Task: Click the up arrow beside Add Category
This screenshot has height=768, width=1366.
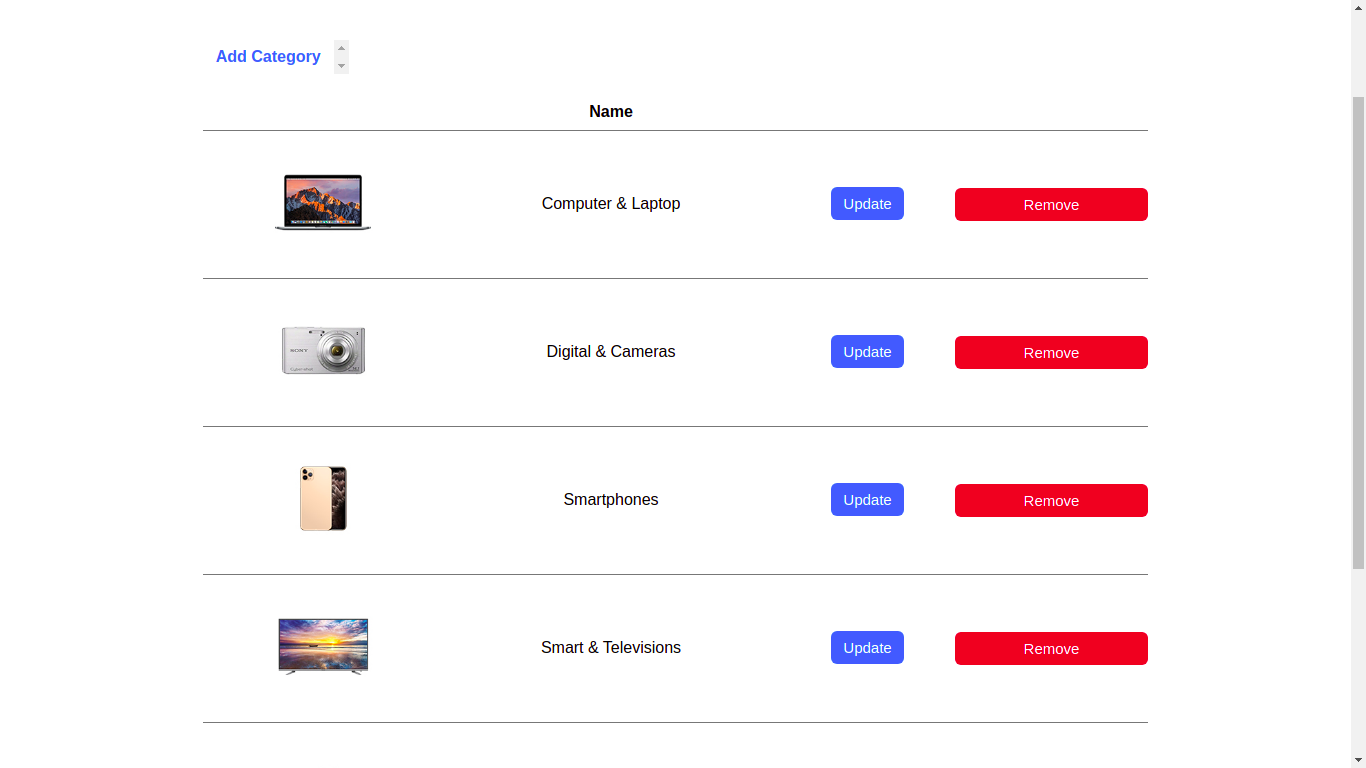Action: [x=341, y=48]
